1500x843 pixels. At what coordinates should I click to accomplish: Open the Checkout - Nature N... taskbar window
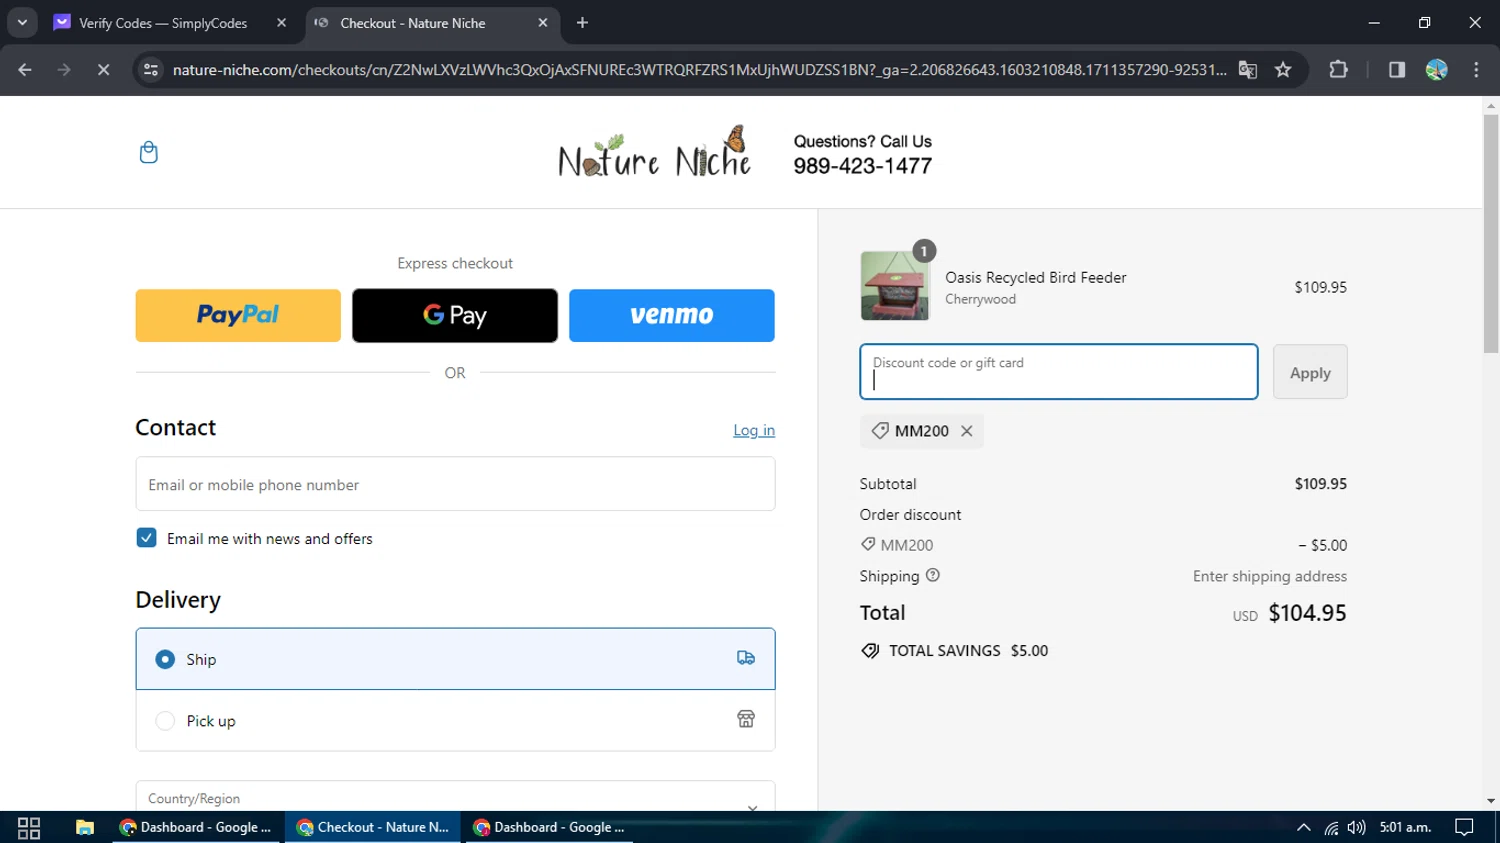[x=374, y=828]
